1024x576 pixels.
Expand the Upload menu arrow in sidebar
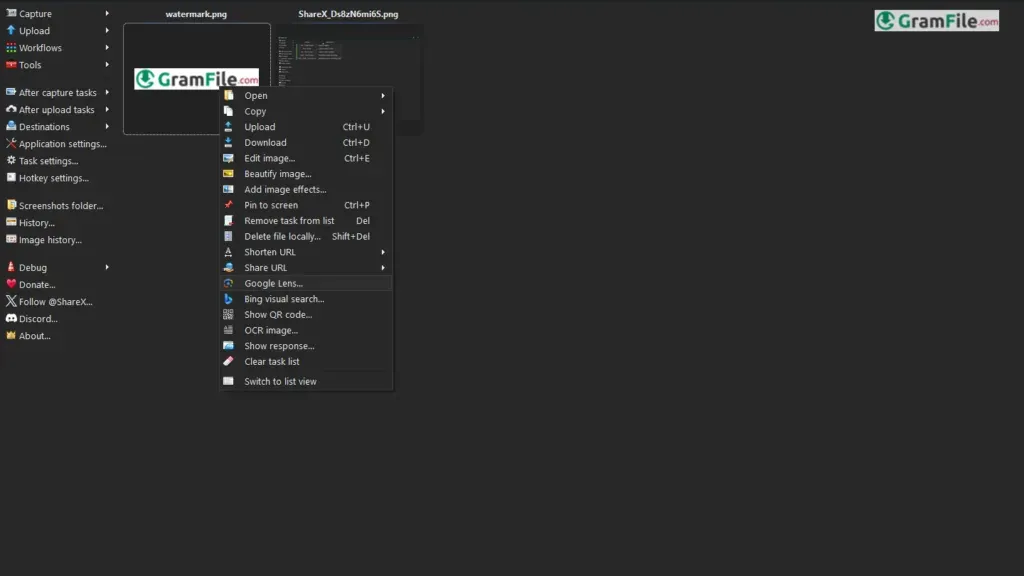(x=107, y=30)
